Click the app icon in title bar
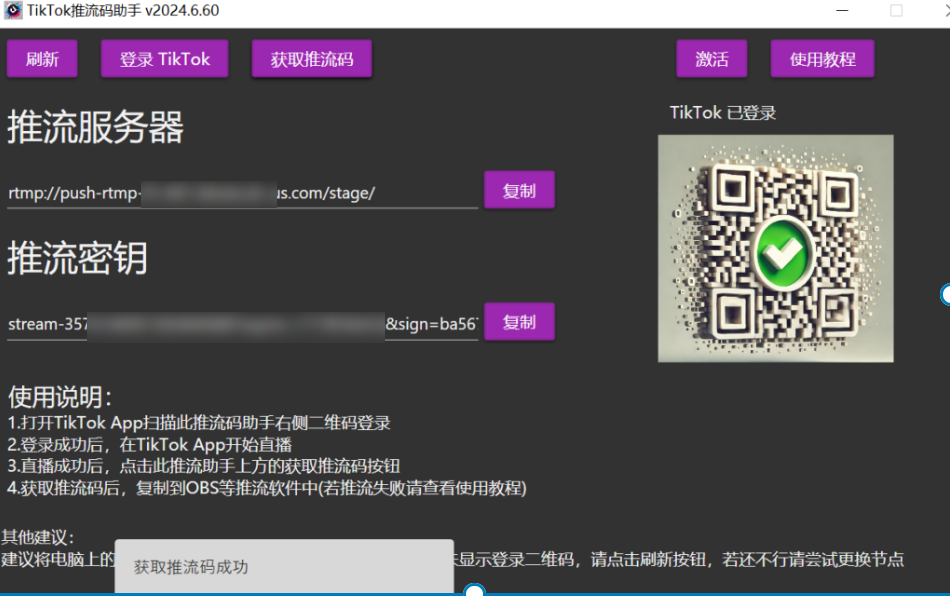950x596 pixels. pyautogui.click(x=13, y=10)
